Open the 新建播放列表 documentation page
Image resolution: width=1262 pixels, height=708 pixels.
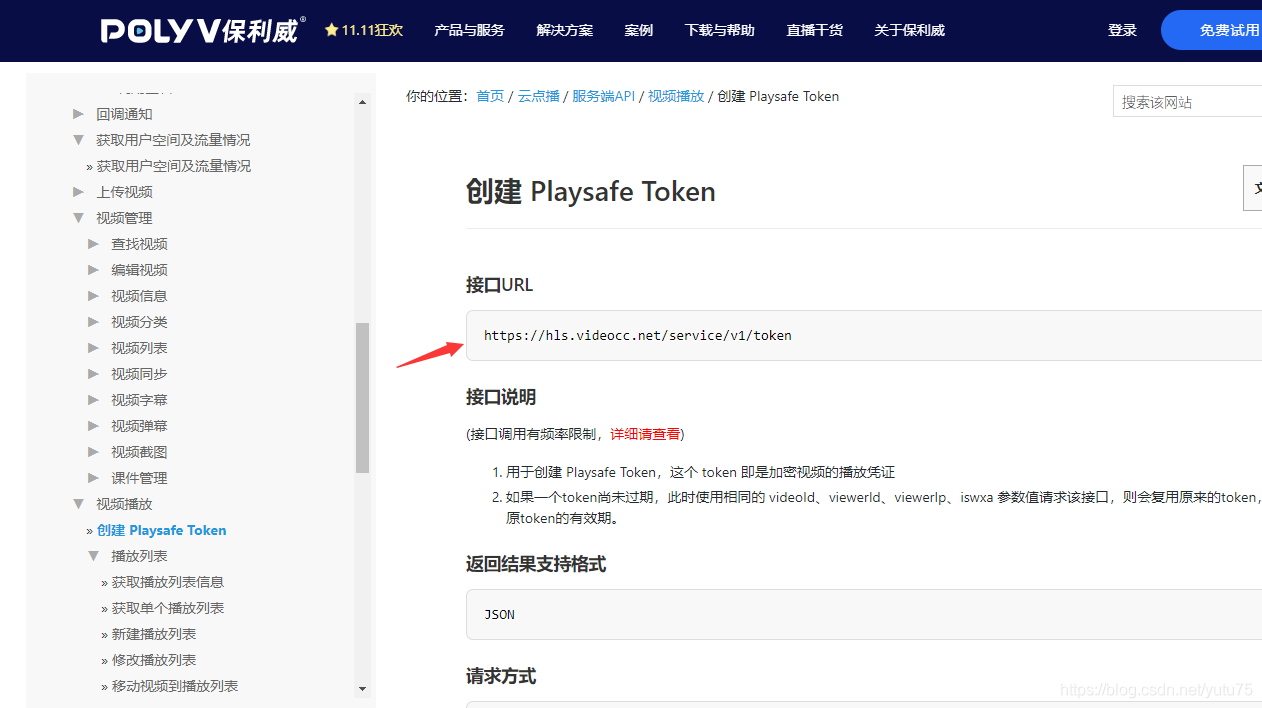pyautogui.click(x=153, y=633)
